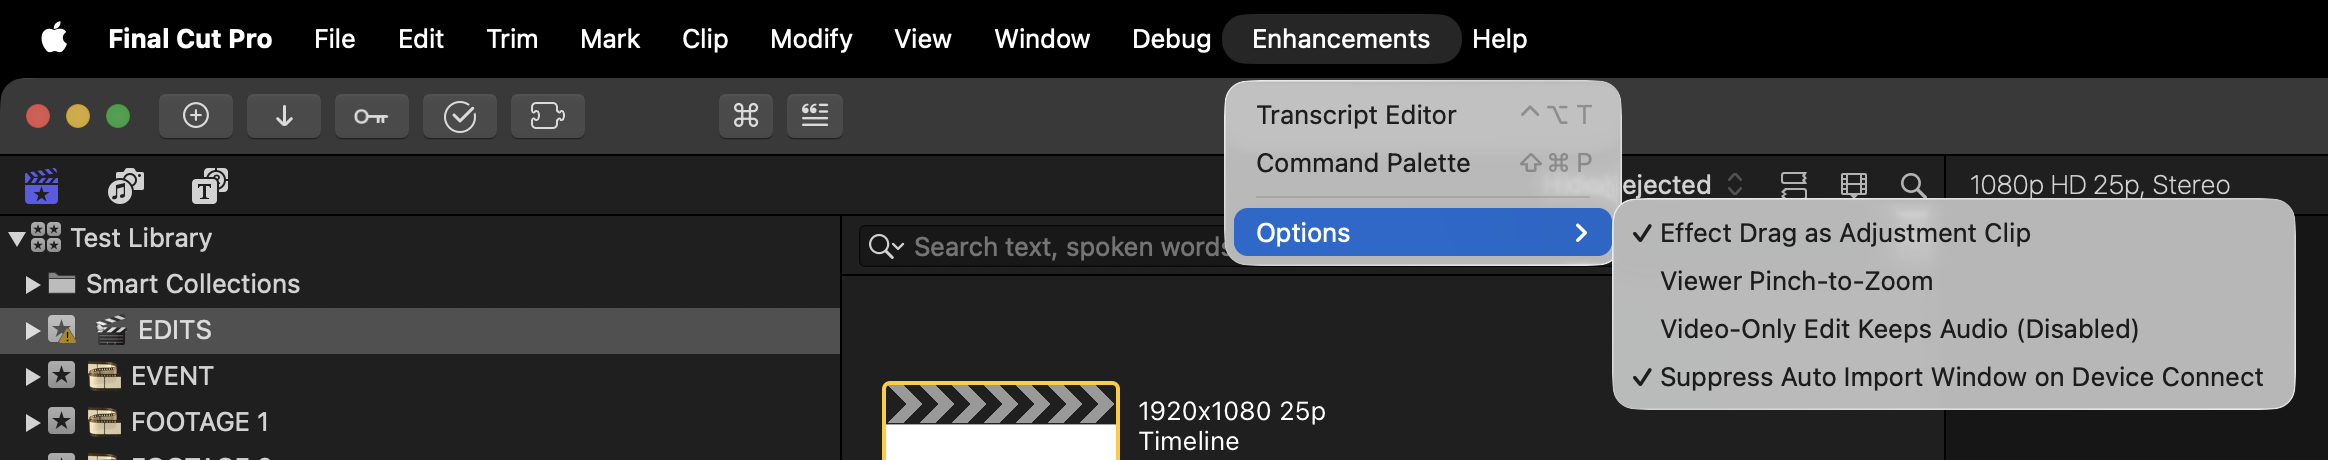The image size is (2328, 460).
Task: Click the Command symbol toolbar button
Action: tap(746, 116)
